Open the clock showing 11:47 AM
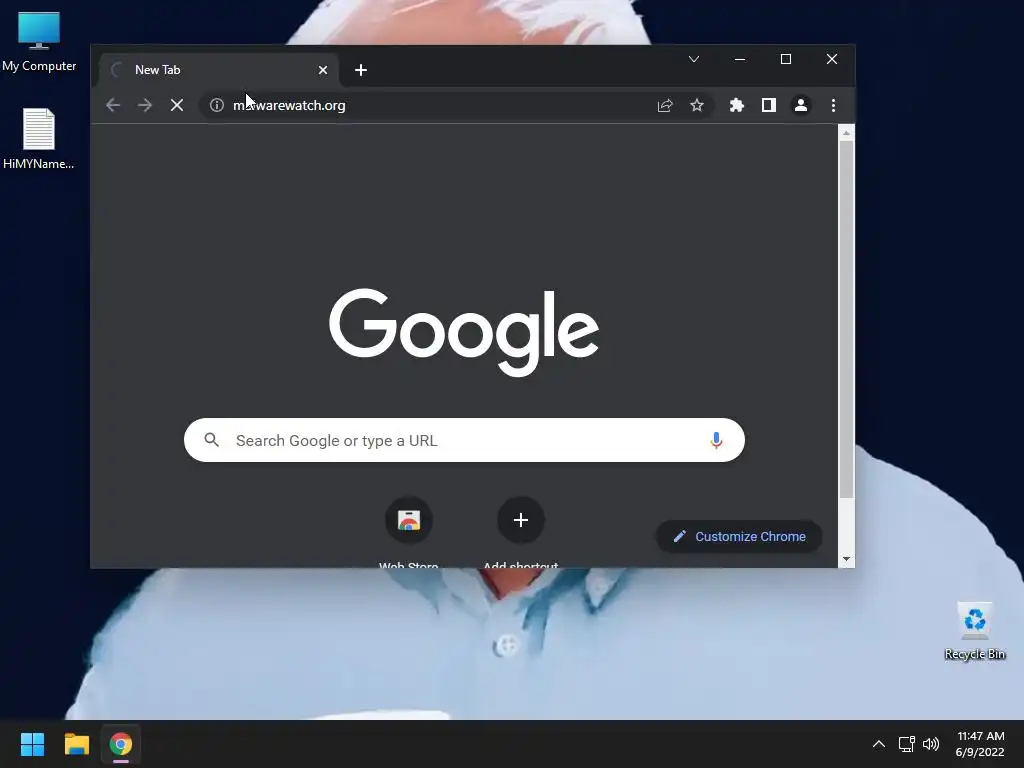1024x768 pixels. click(980, 744)
